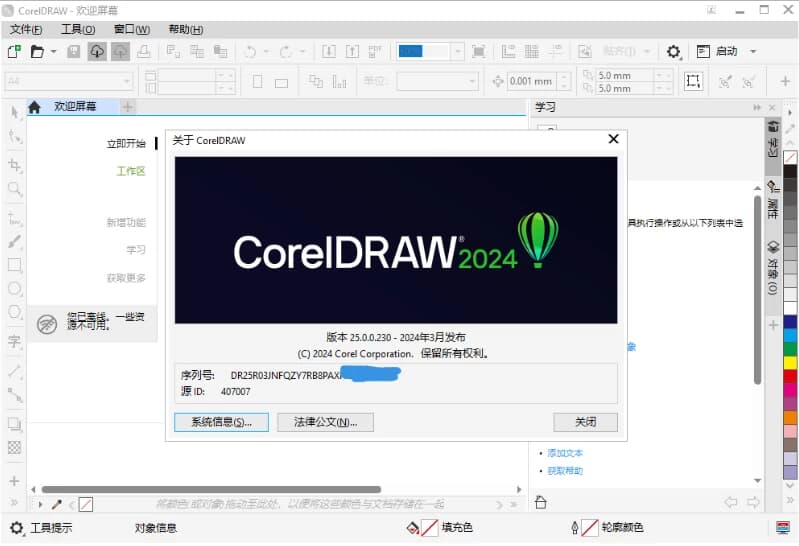Open the 文件 menu
799x546 pixels.
26,30
